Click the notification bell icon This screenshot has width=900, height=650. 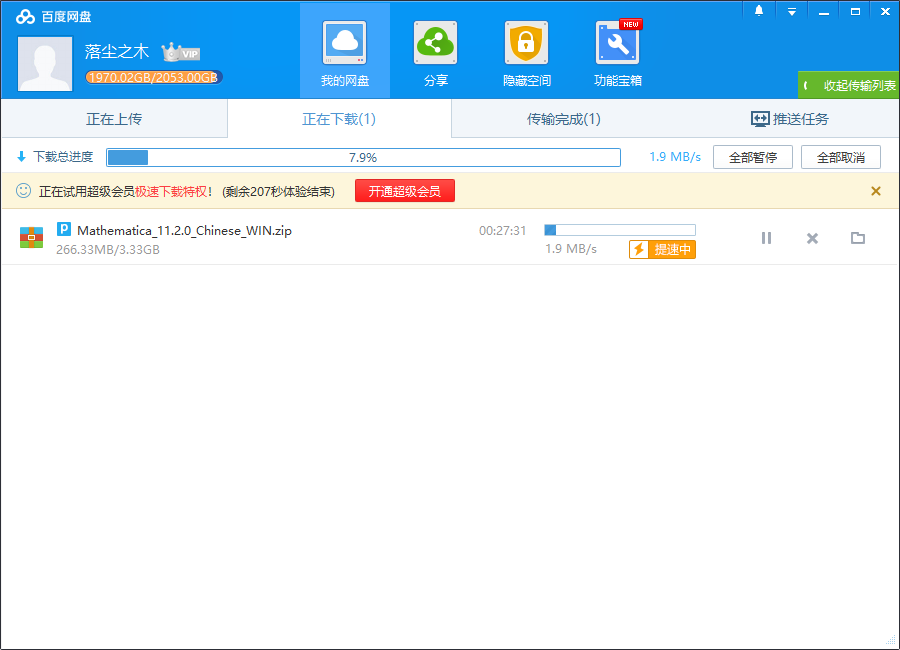point(759,11)
